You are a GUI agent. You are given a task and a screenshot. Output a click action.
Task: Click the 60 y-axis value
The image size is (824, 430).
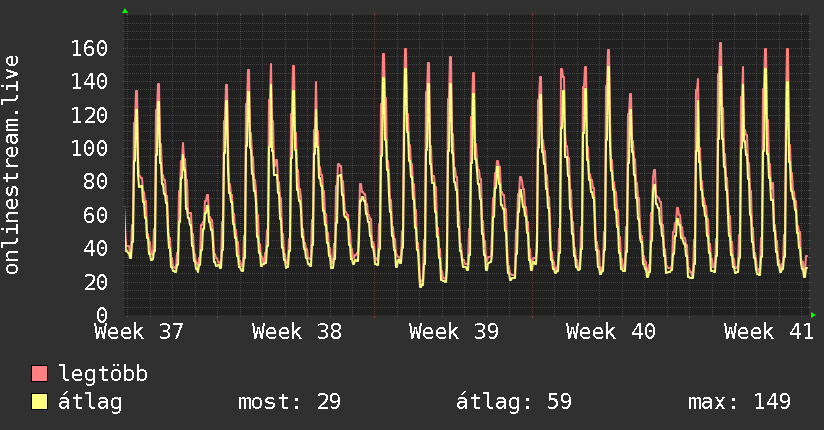96,216
